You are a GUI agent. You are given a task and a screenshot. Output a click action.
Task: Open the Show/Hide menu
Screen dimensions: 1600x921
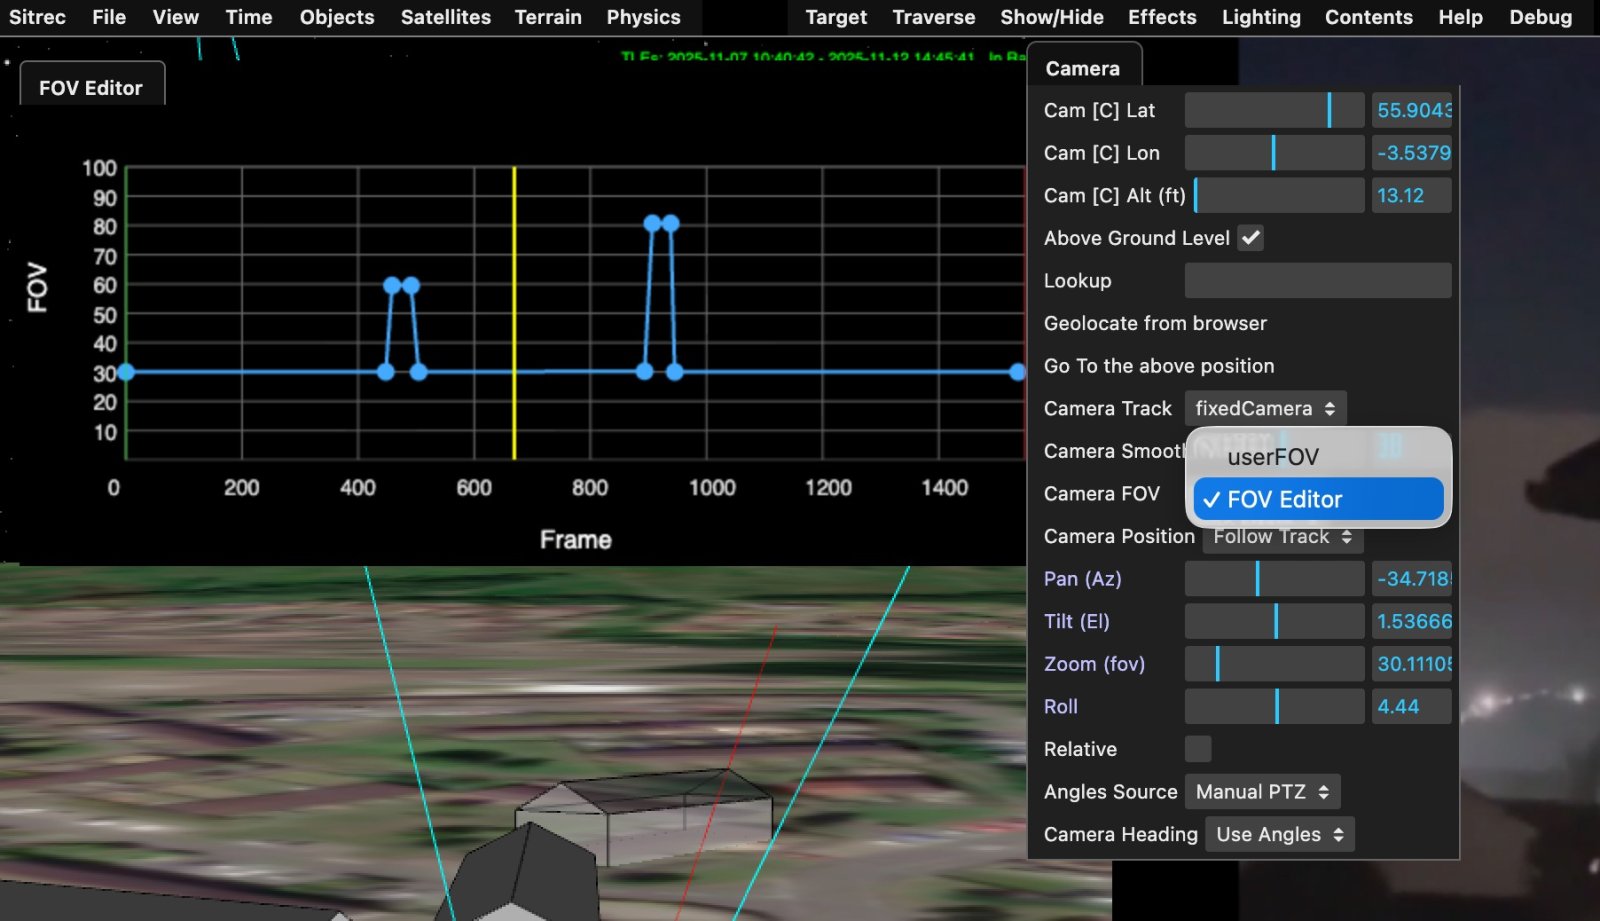click(1051, 17)
